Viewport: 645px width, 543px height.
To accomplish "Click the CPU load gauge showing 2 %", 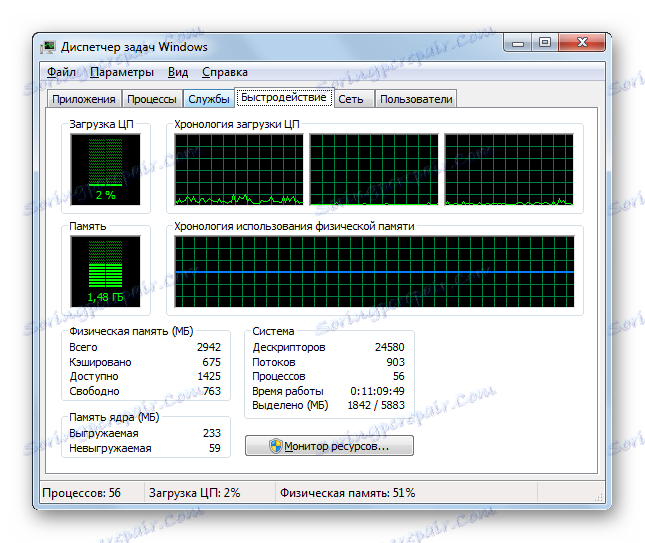I will (106, 169).
